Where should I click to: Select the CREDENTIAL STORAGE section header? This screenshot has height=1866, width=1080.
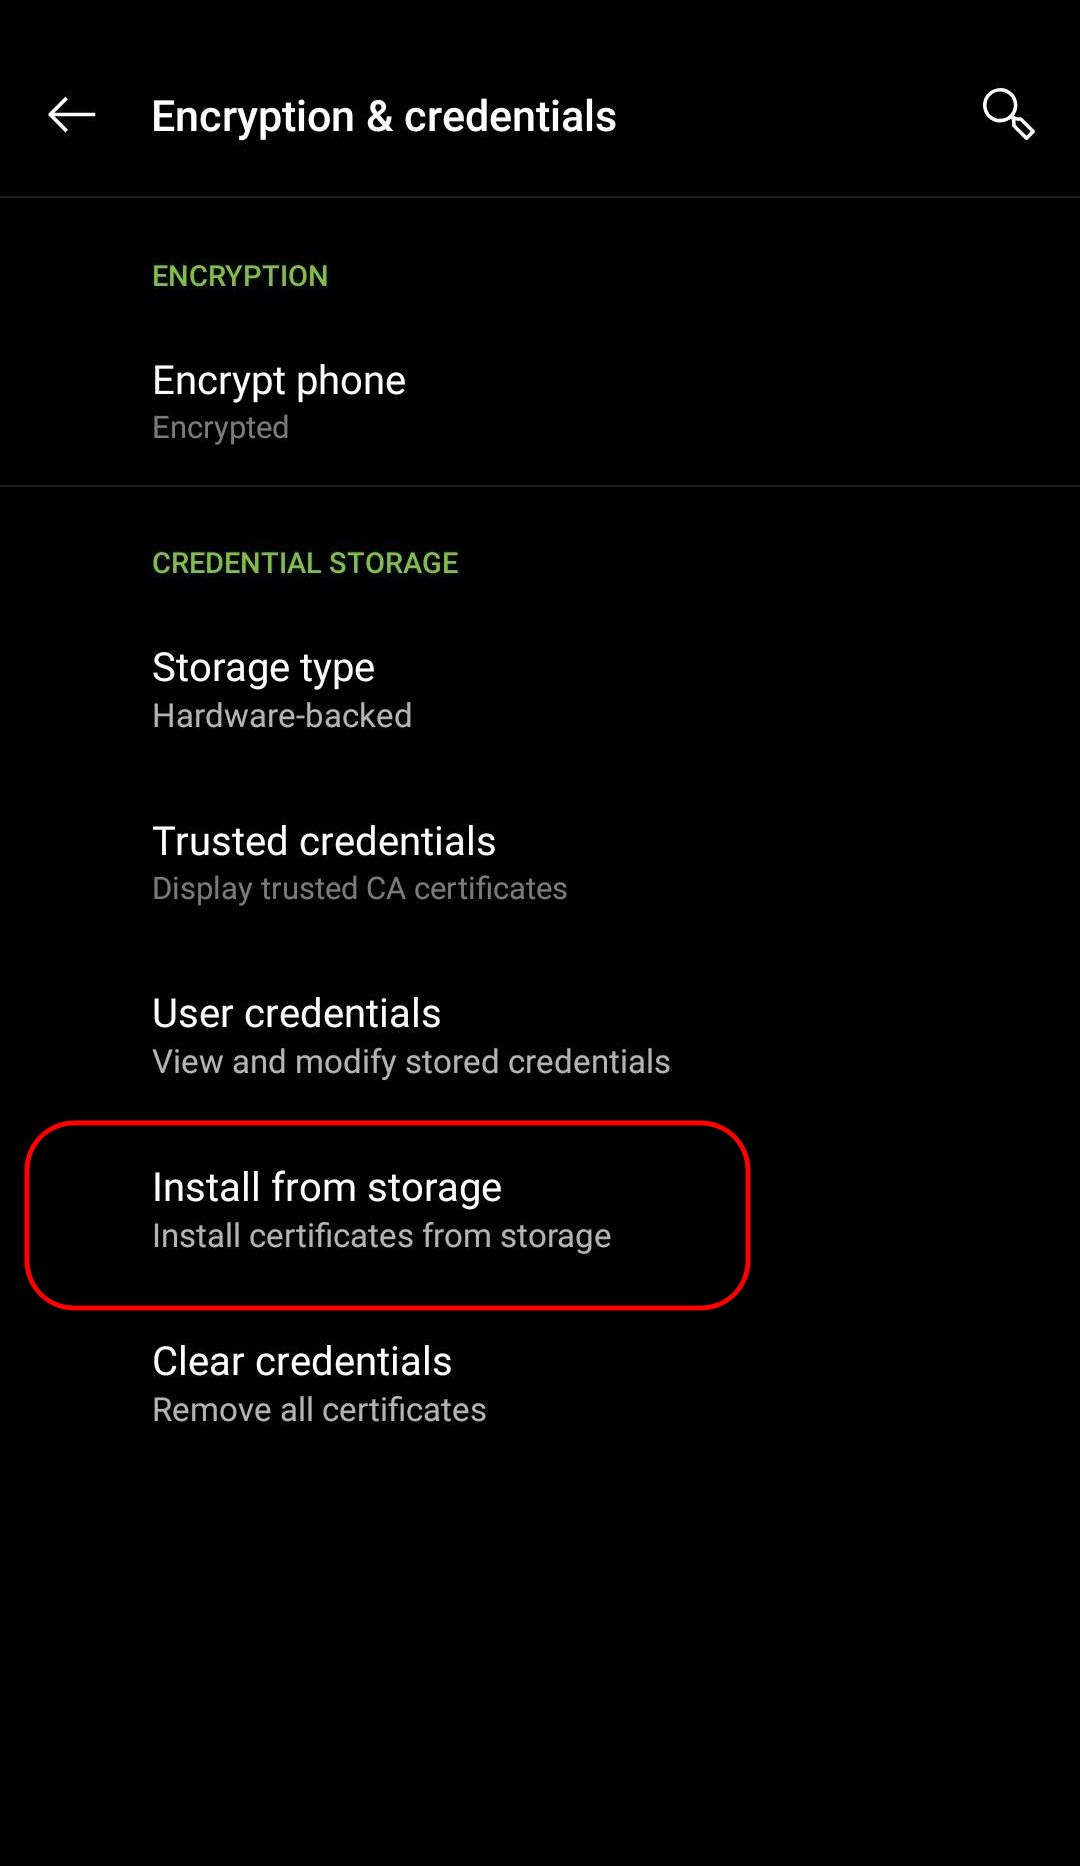coord(305,563)
